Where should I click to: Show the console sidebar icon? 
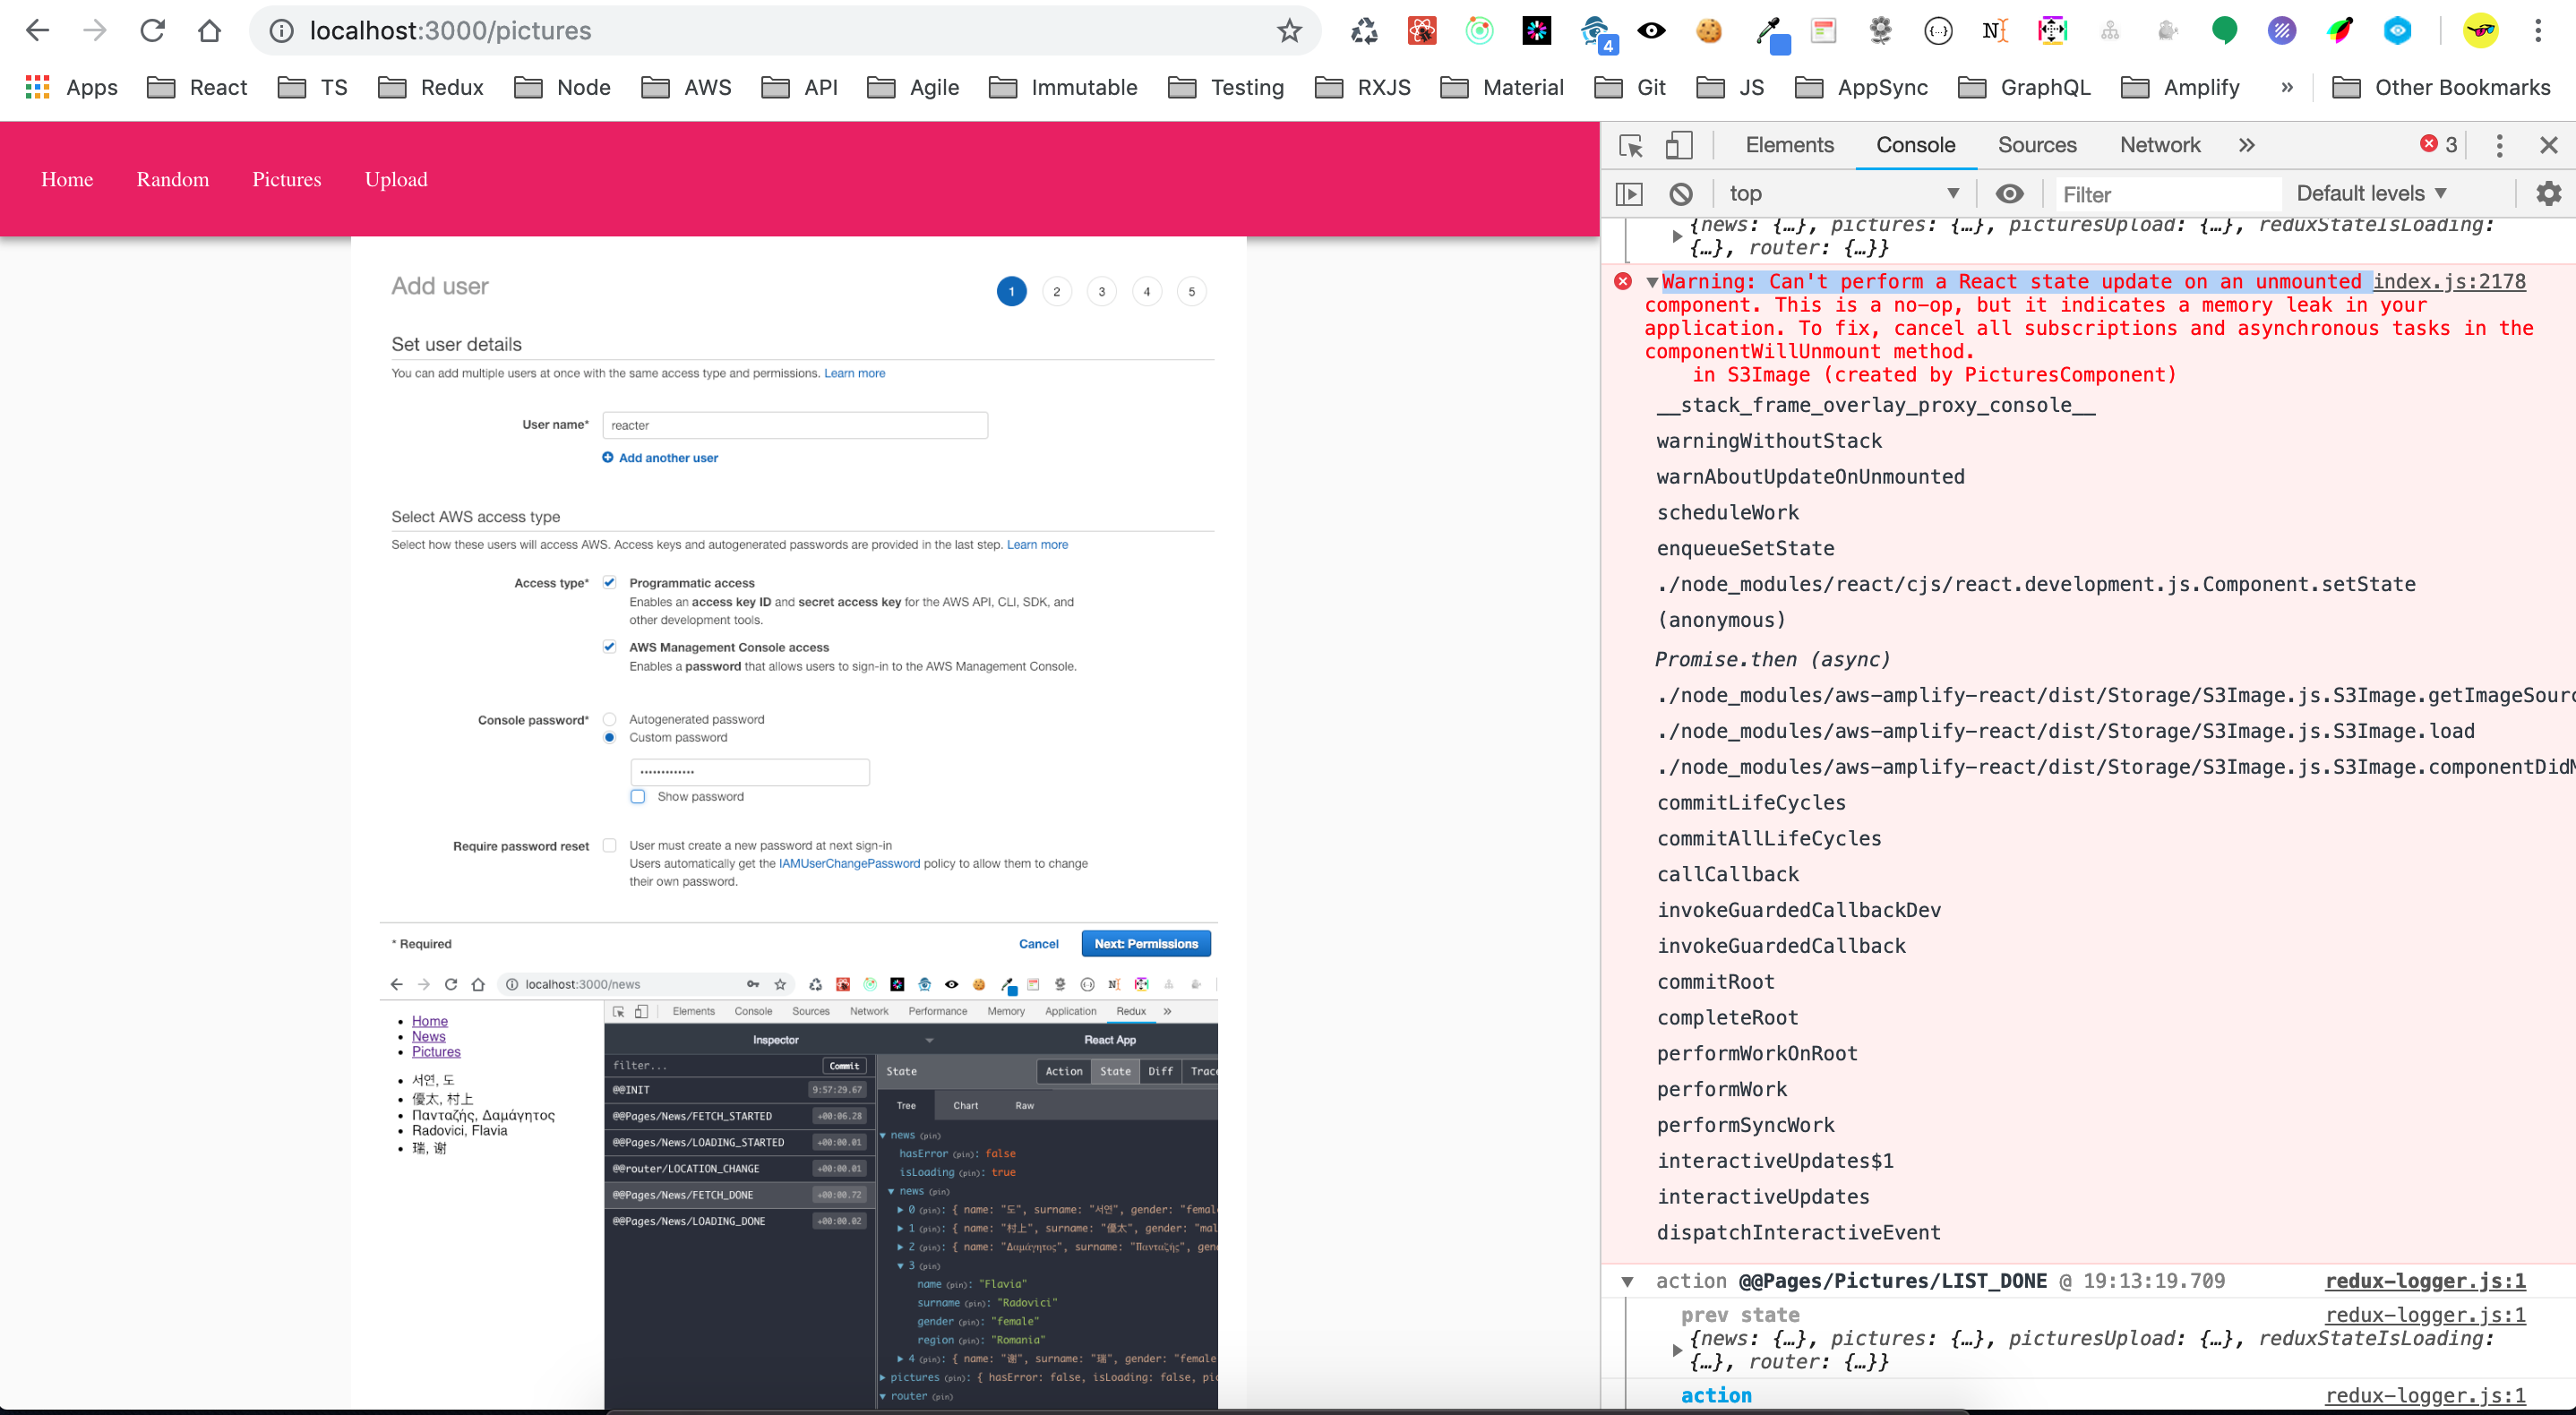pos(1629,193)
